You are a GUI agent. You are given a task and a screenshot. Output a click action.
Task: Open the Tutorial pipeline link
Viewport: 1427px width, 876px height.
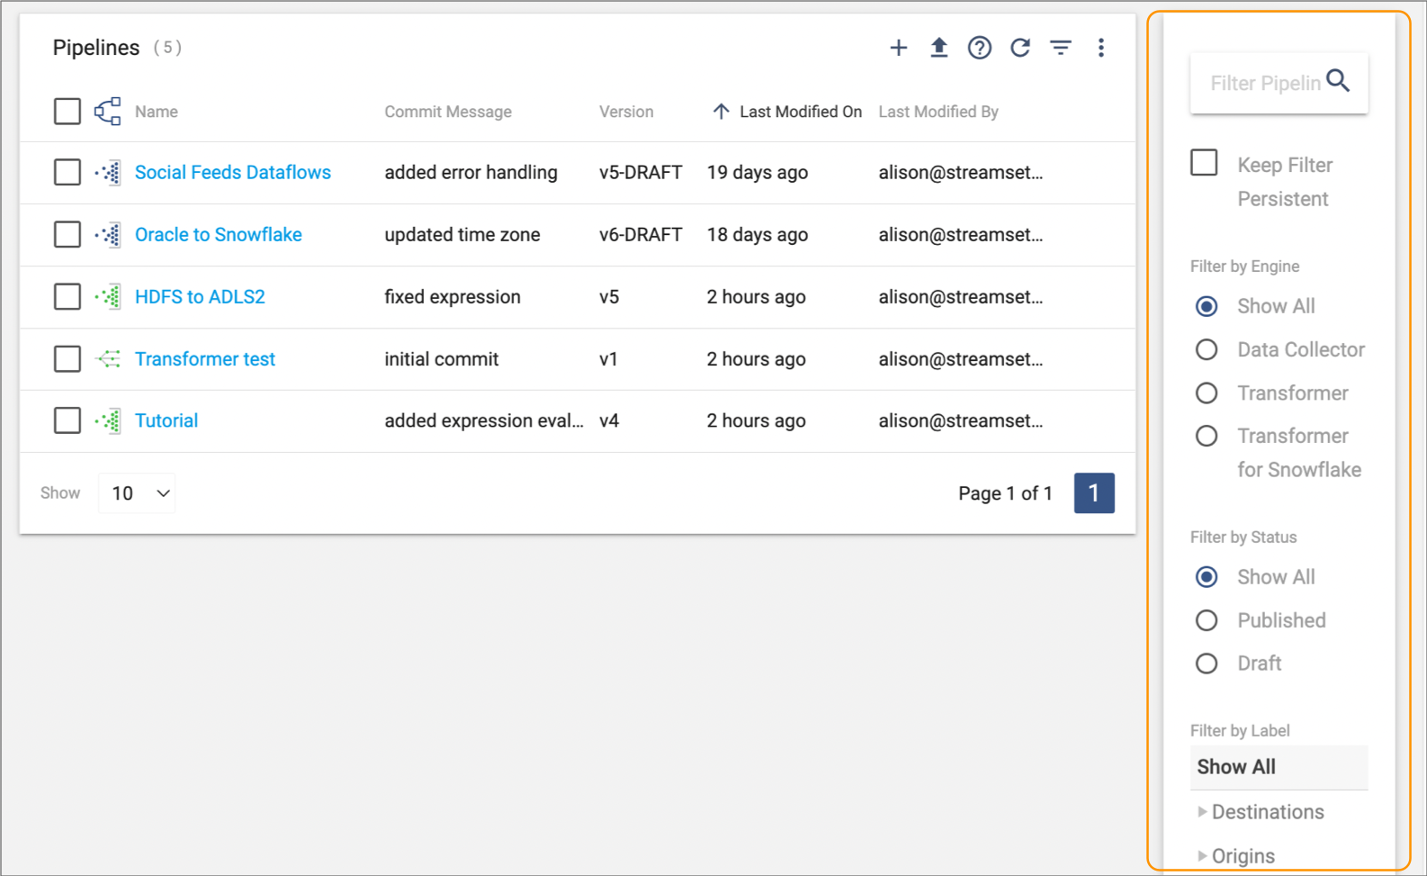coord(166,420)
